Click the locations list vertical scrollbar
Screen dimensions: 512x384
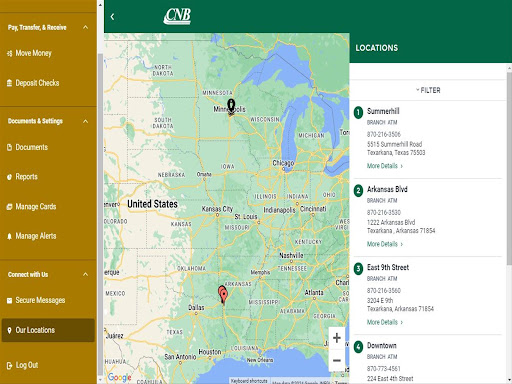pyautogui.click(x=509, y=168)
